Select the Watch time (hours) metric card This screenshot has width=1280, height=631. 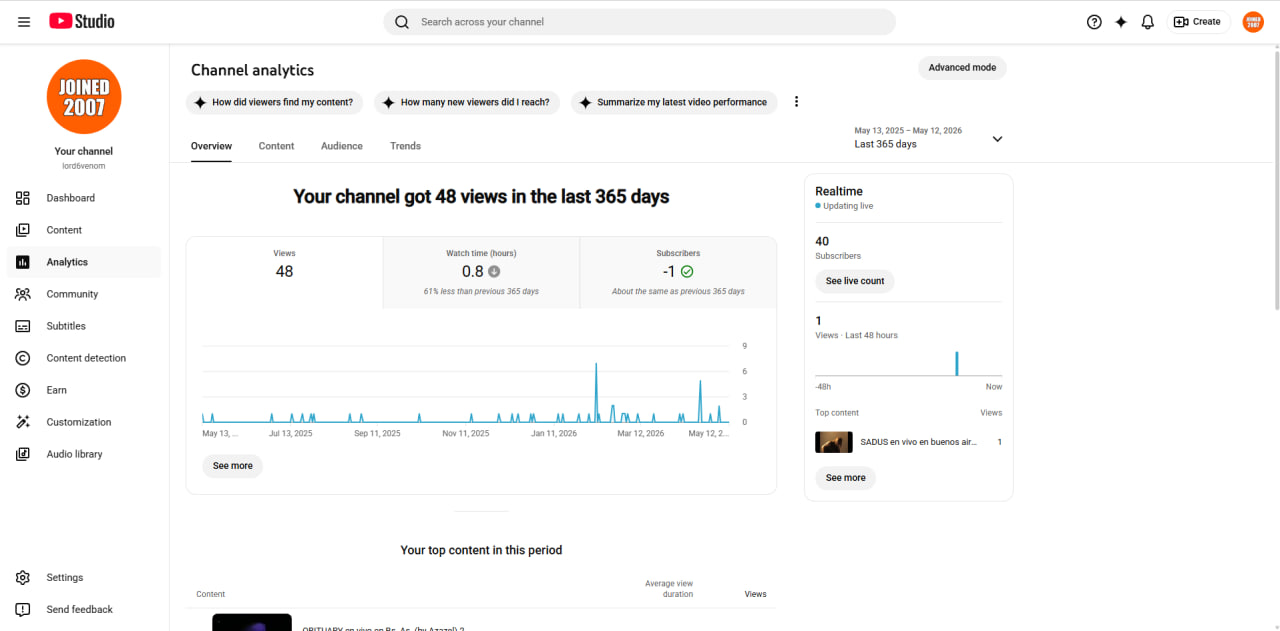coord(481,272)
